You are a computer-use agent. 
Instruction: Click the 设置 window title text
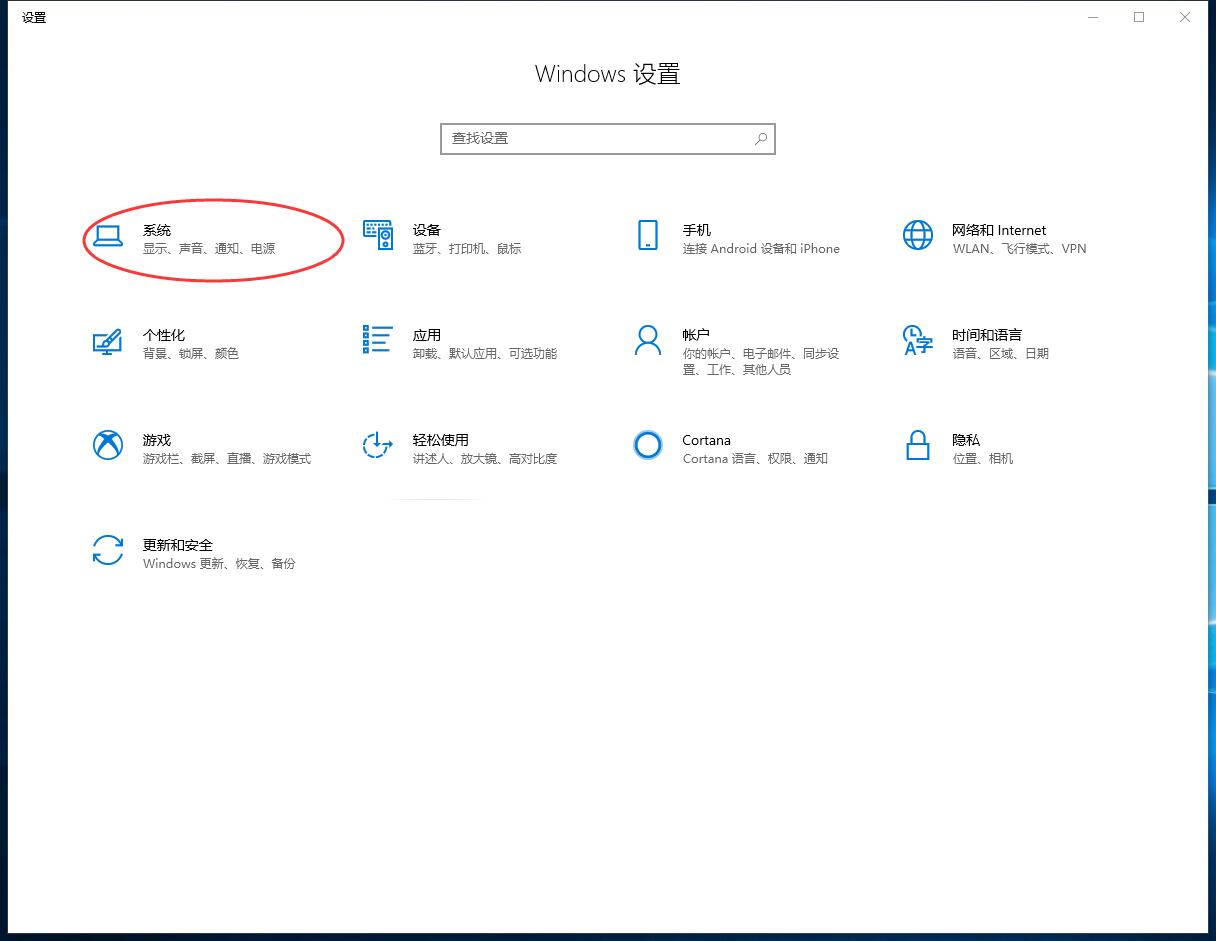(x=34, y=18)
